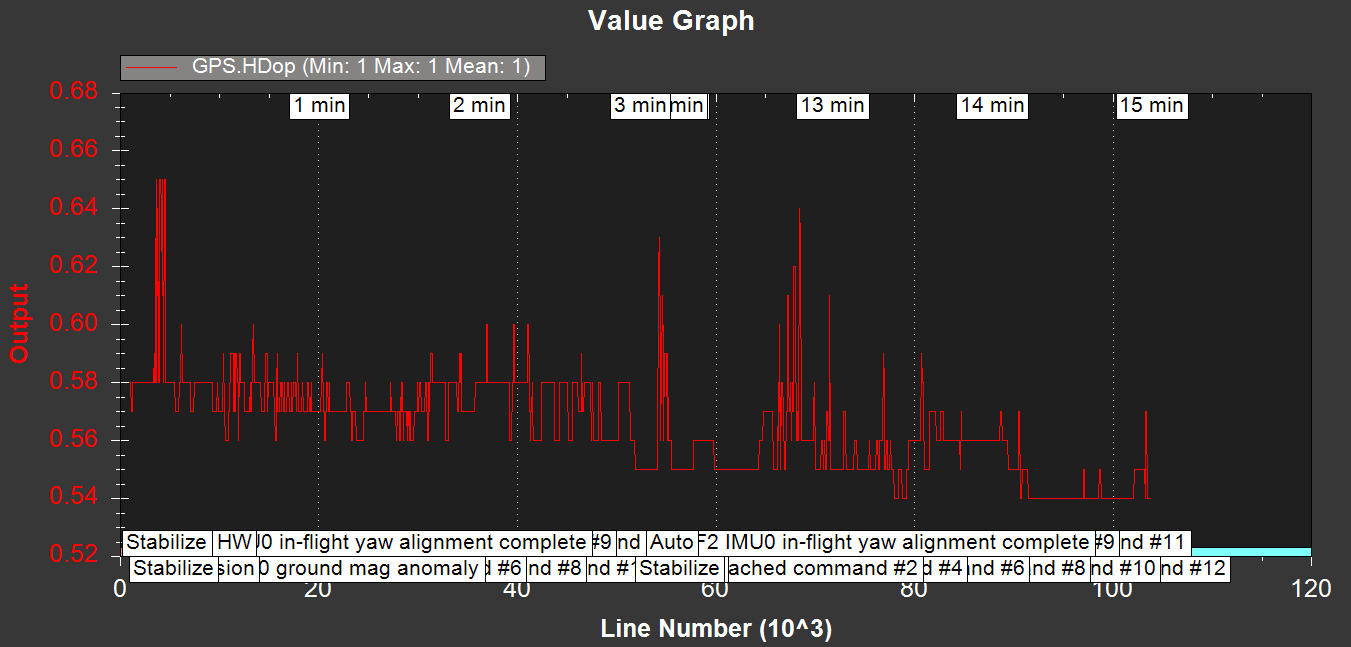The height and width of the screenshot is (647, 1351).
Task: Click the red Output Y-axis title
Action: tap(19, 322)
